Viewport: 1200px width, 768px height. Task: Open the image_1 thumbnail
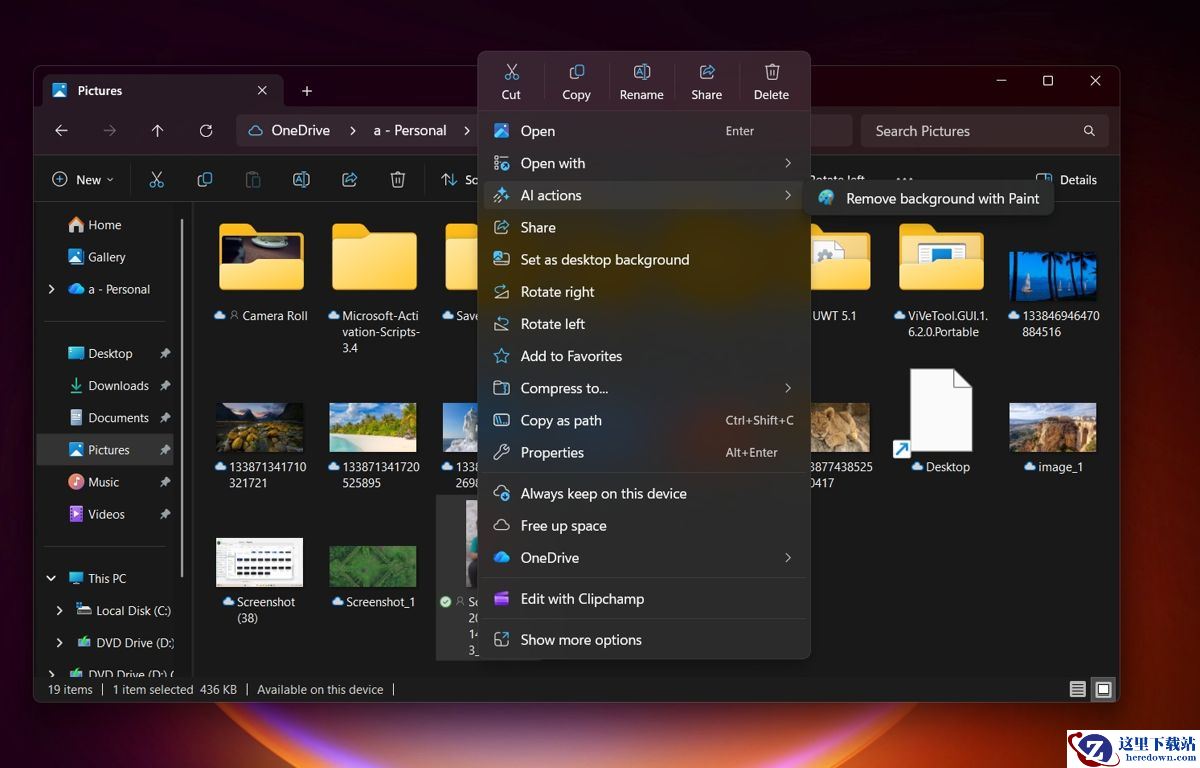pos(1052,428)
